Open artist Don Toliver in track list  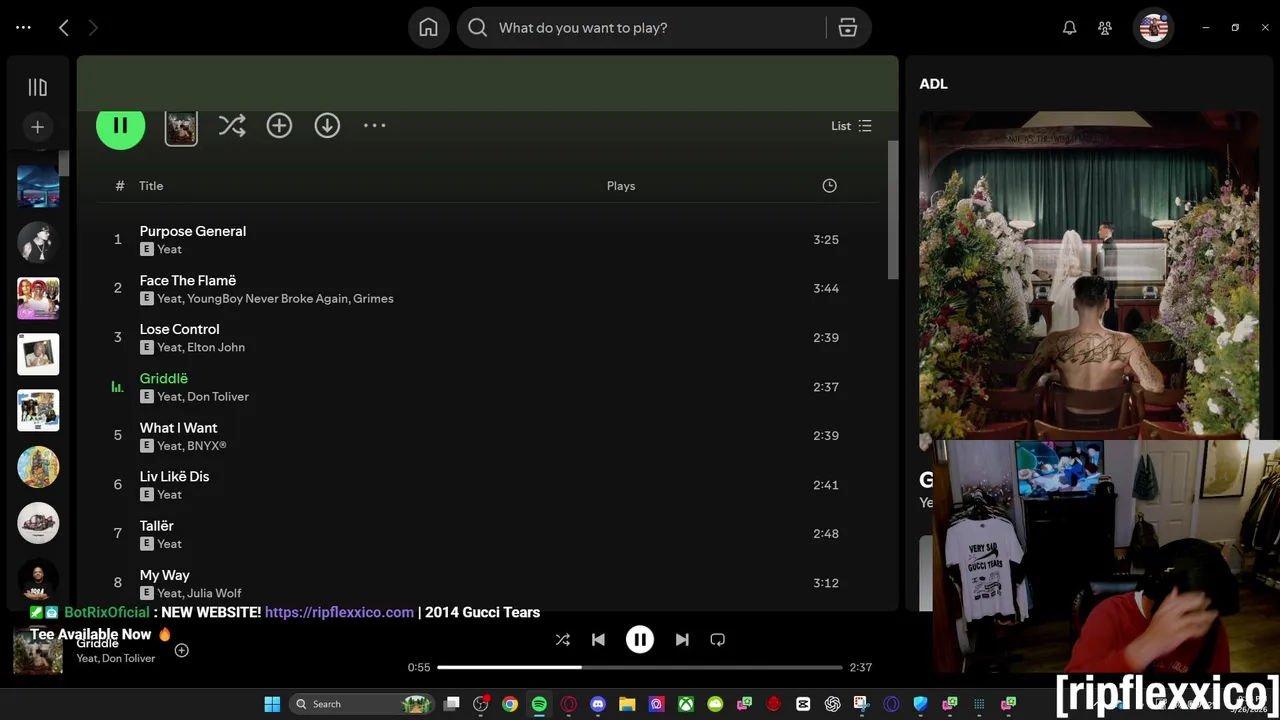[218, 396]
